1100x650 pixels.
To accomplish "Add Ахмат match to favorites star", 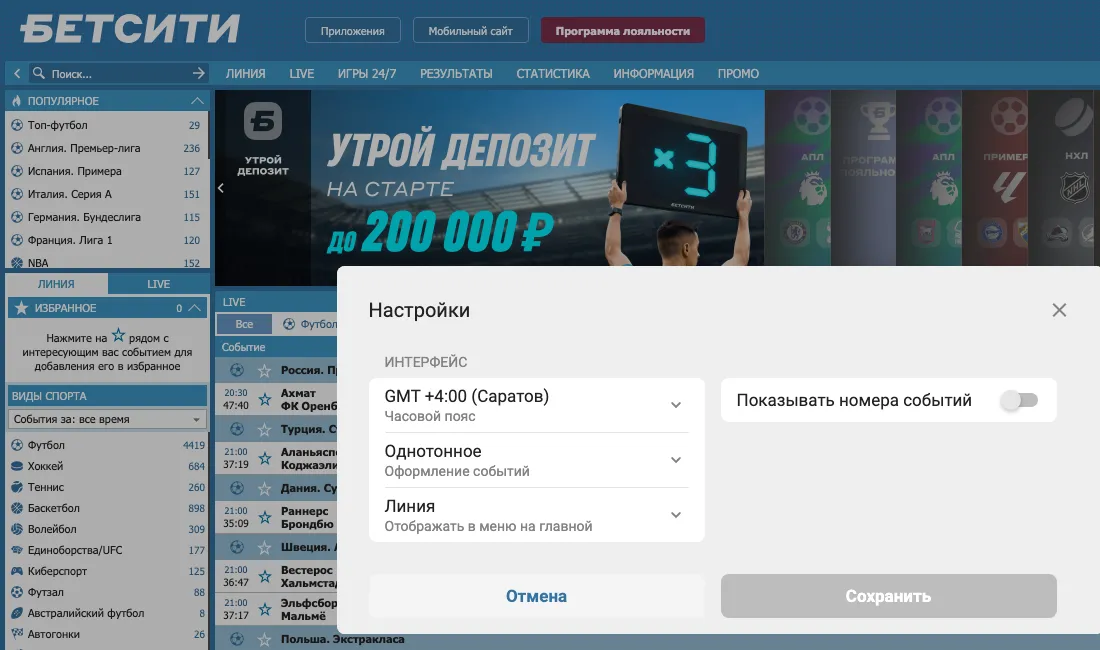I will [264, 399].
